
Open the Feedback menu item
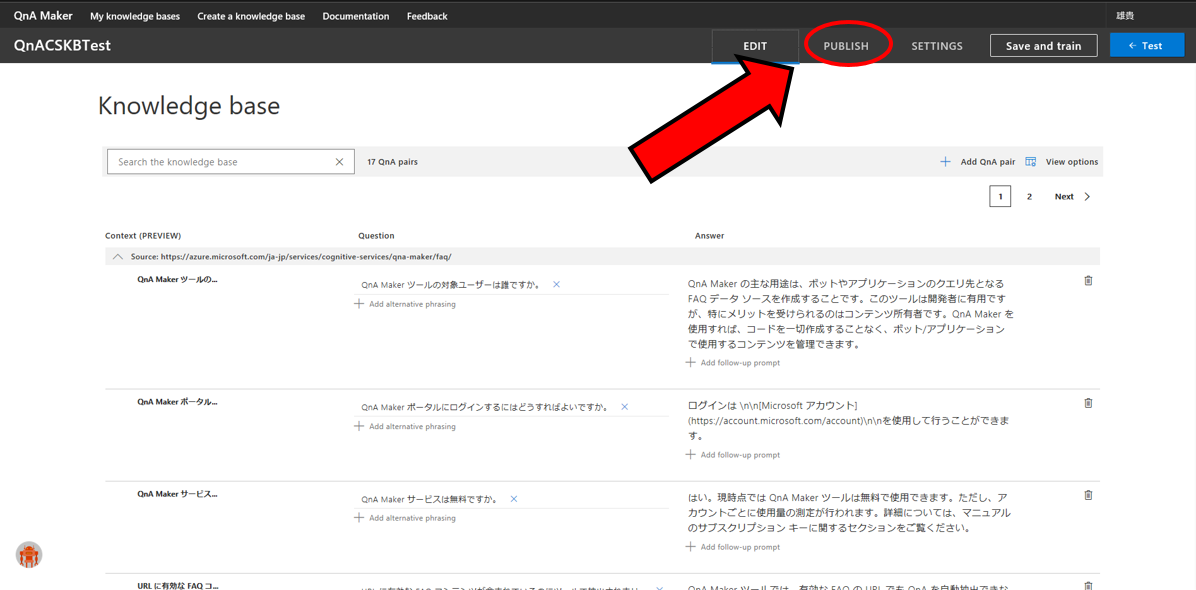coord(427,16)
